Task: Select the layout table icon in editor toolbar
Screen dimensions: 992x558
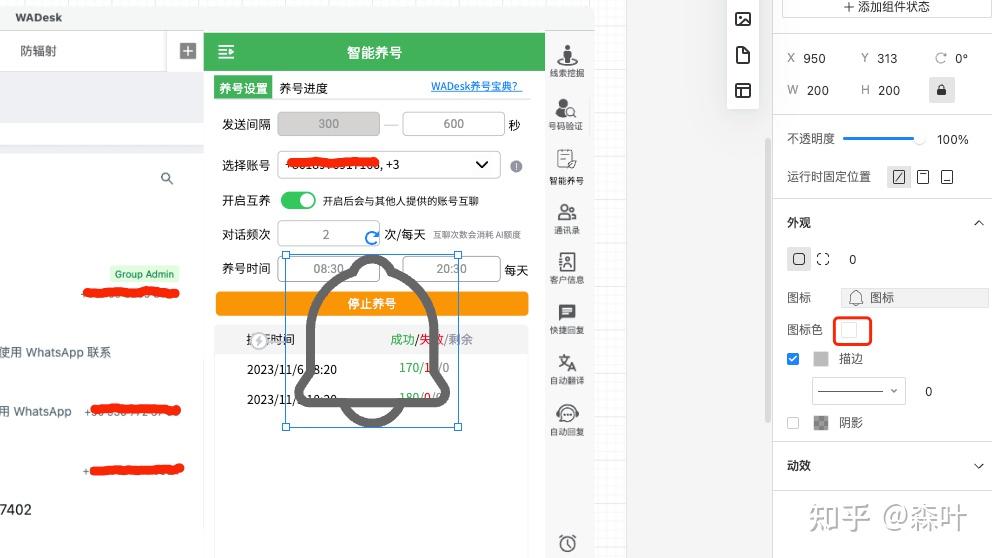Action: [x=743, y=90]
